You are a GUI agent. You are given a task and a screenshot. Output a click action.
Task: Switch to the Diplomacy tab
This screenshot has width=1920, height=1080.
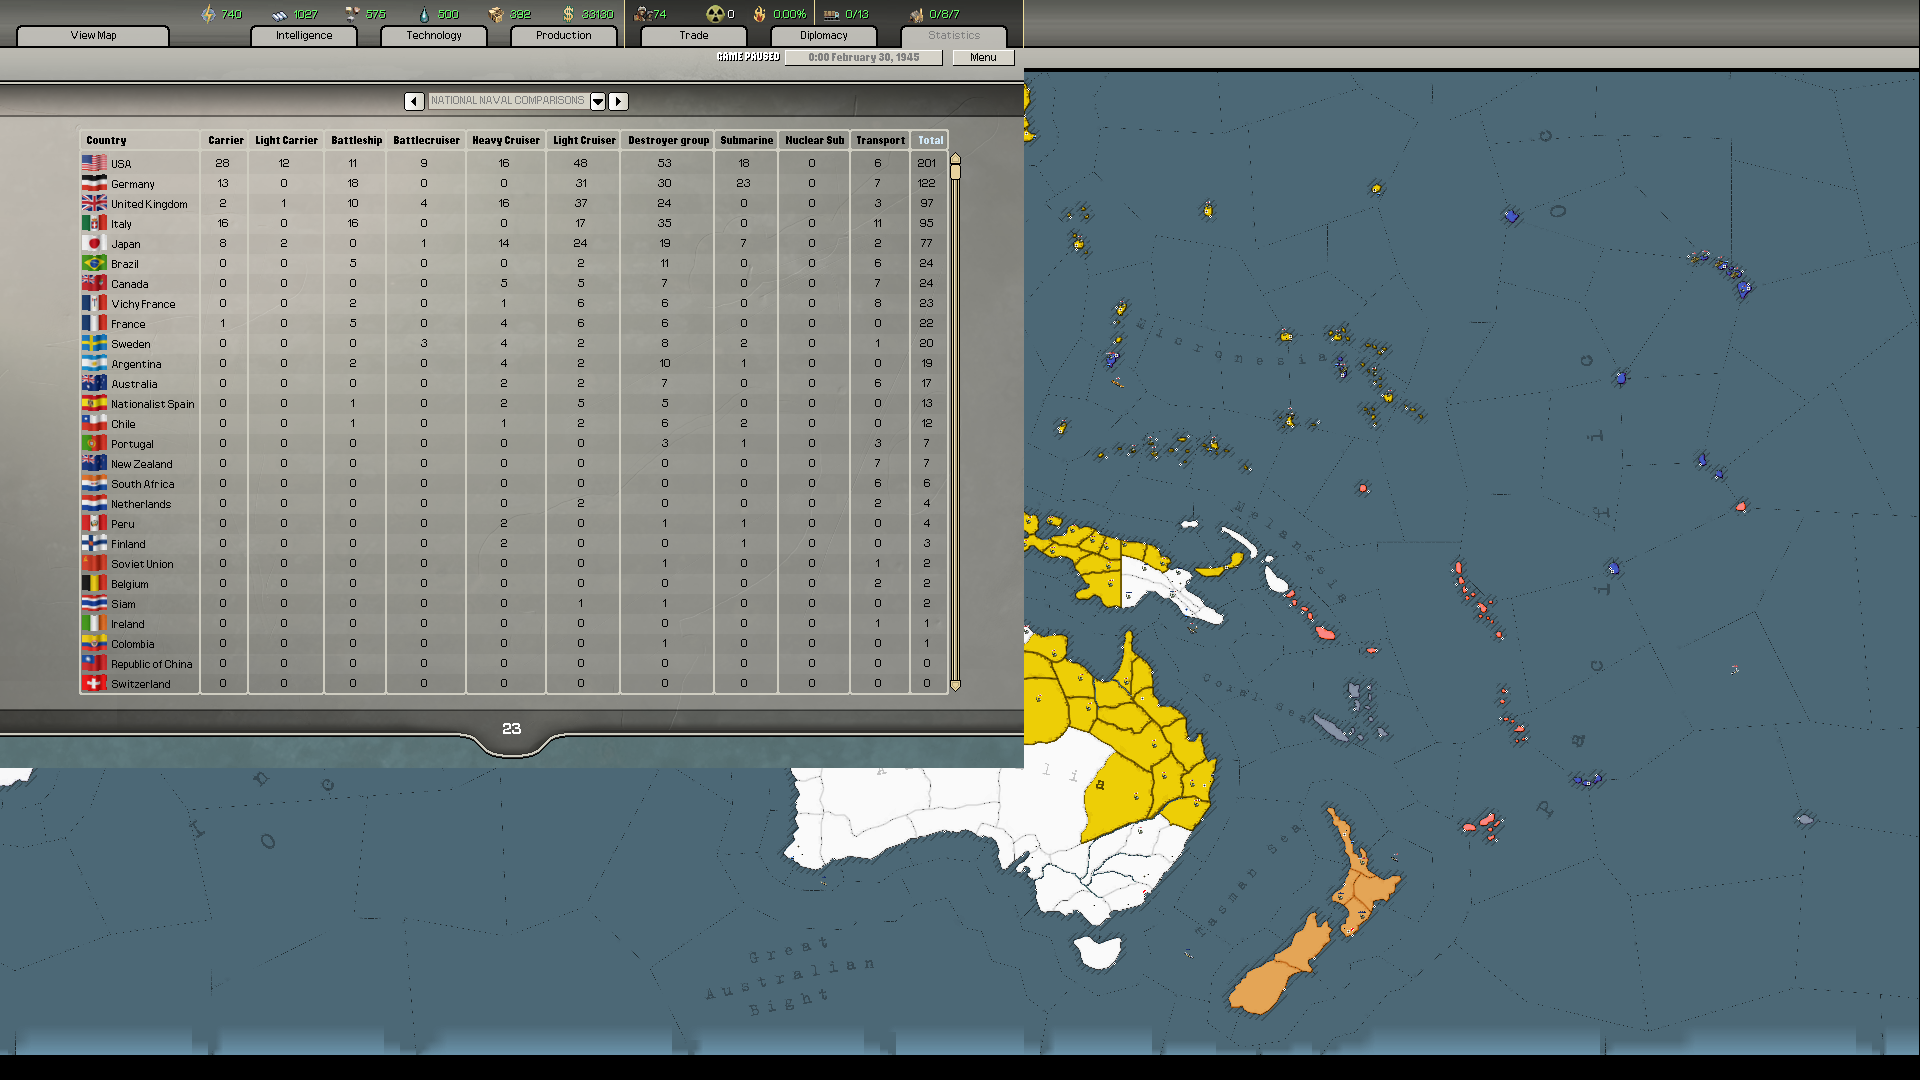coord(823,35)
